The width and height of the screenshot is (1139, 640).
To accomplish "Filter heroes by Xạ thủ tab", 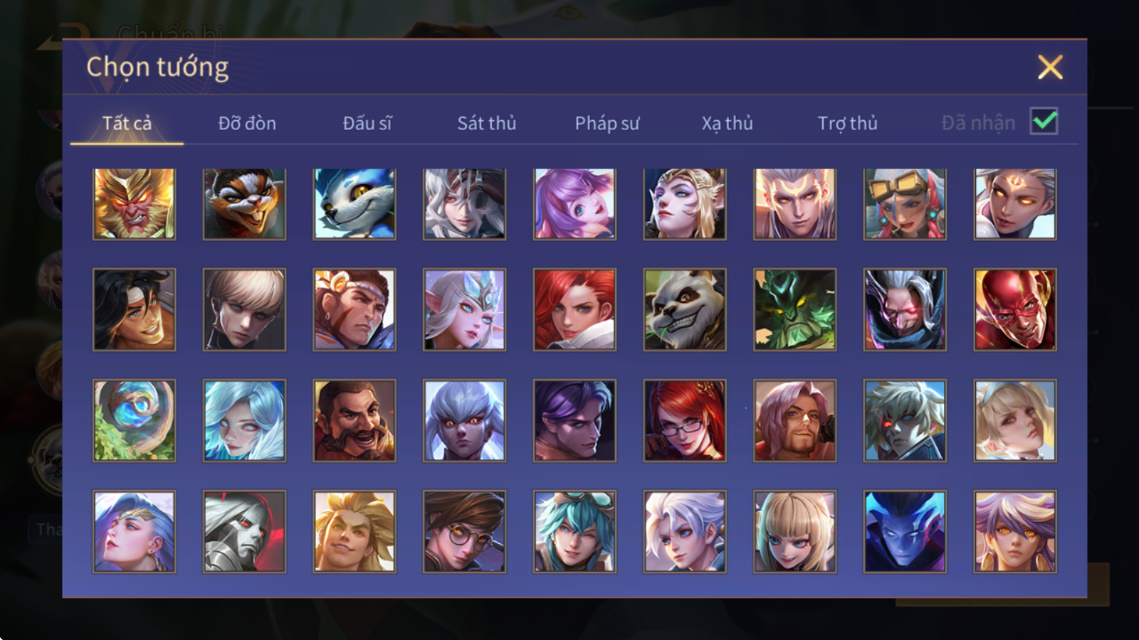I will click(727, 123).
